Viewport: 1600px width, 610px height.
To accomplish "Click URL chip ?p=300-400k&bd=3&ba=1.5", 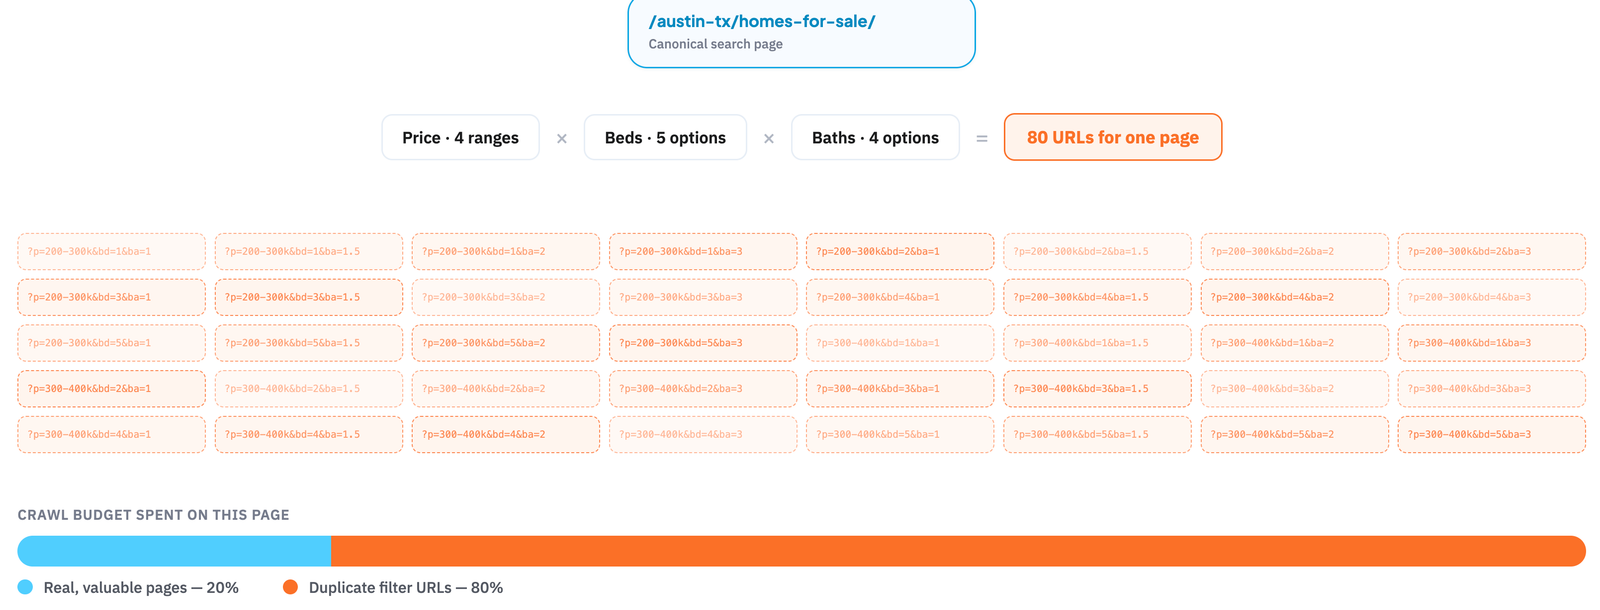I will pyautogui.click(x=1097, y=389).
